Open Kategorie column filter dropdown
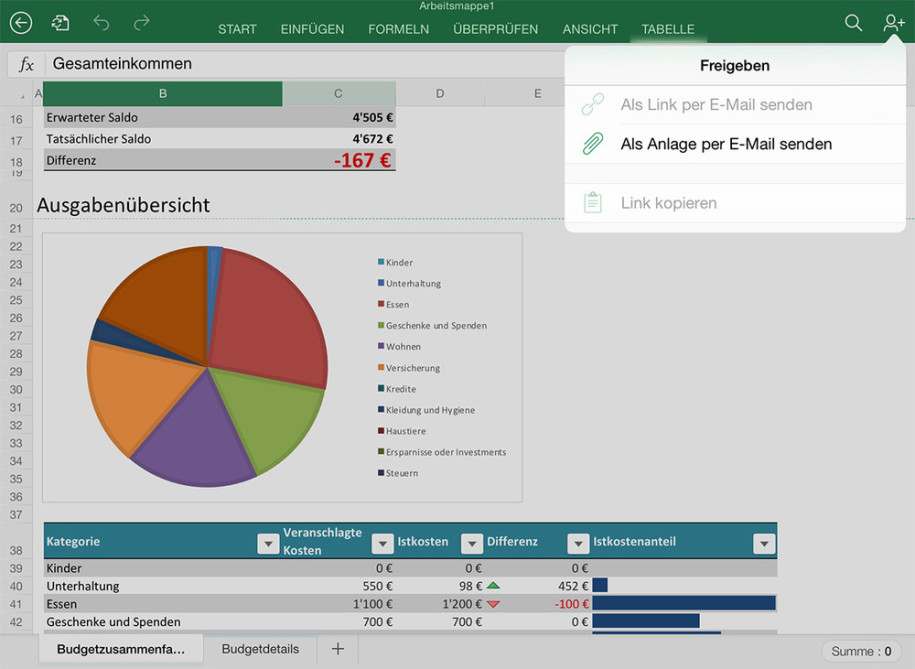915x669 pixels. [267, 543]
